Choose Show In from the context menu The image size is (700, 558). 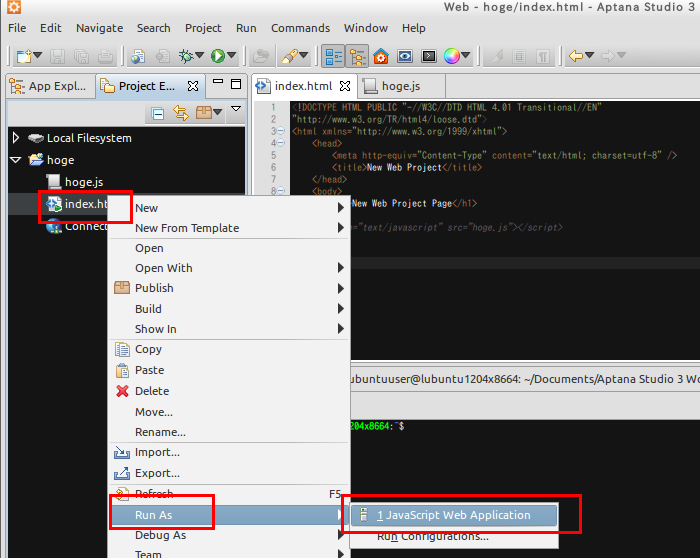coord(229,329)
